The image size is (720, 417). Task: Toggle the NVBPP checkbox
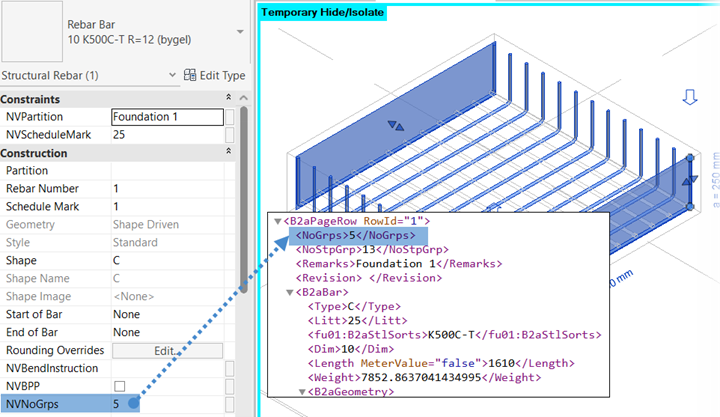point(120,386)
